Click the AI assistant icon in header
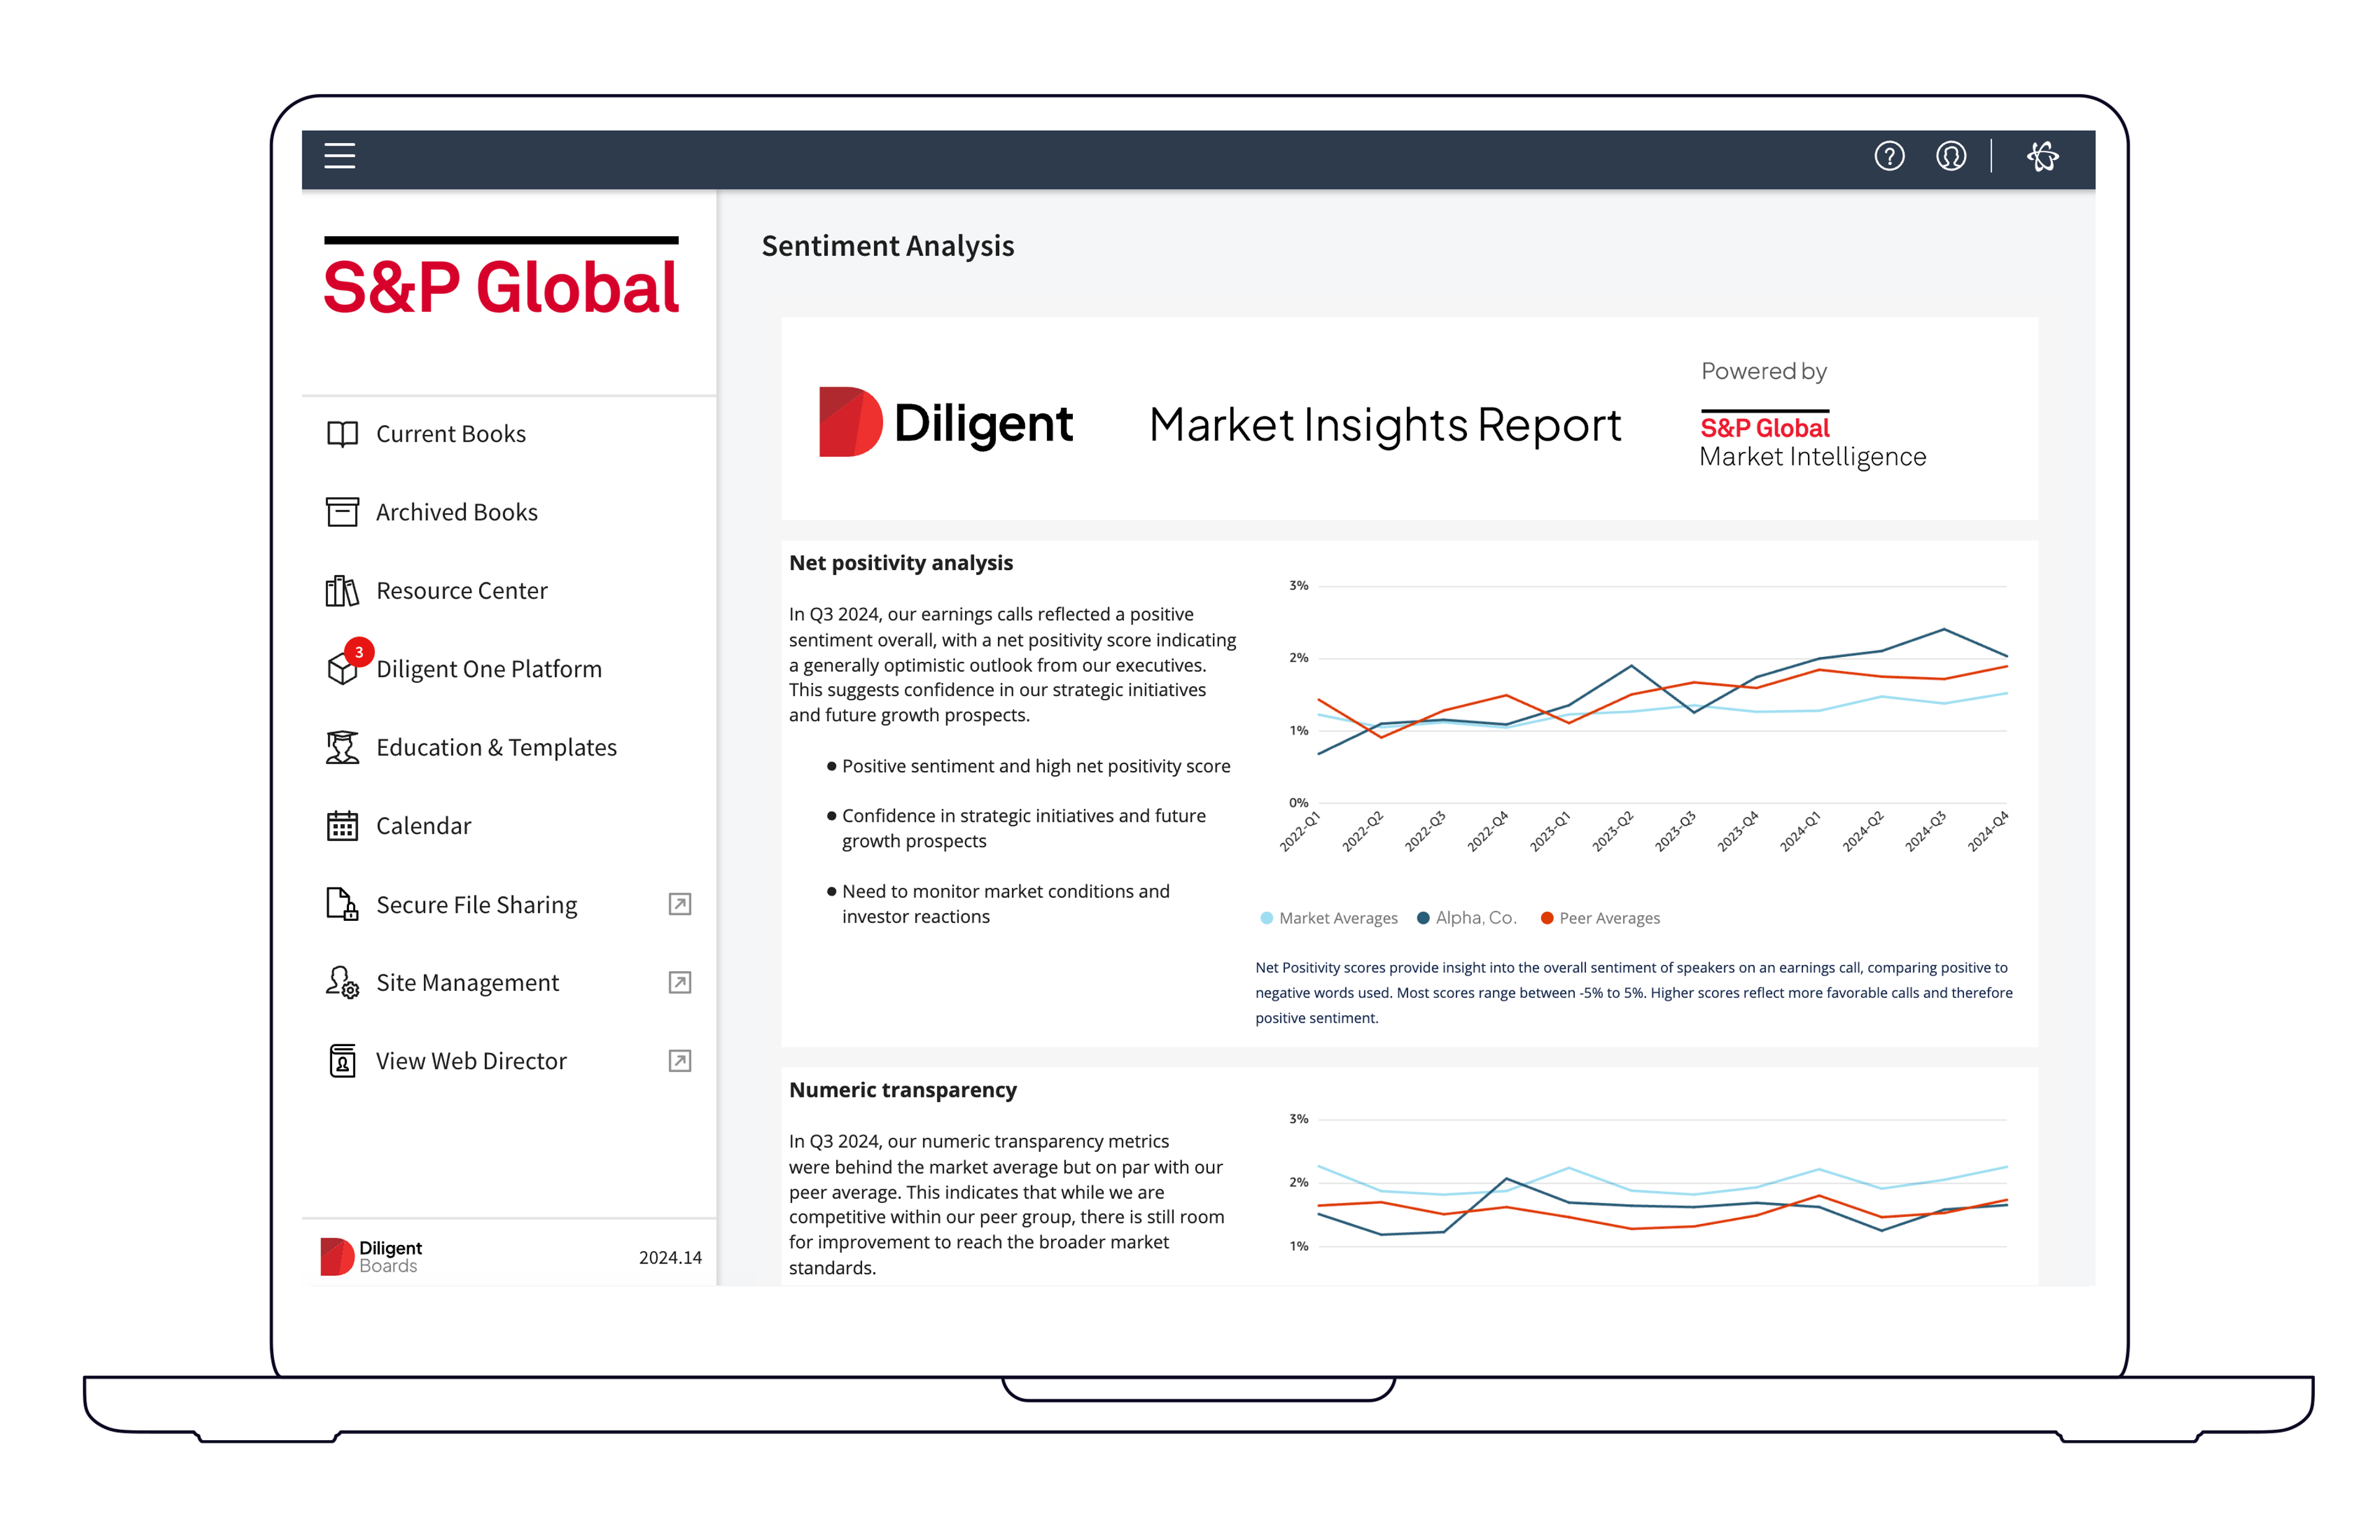 pos(2042,156)
